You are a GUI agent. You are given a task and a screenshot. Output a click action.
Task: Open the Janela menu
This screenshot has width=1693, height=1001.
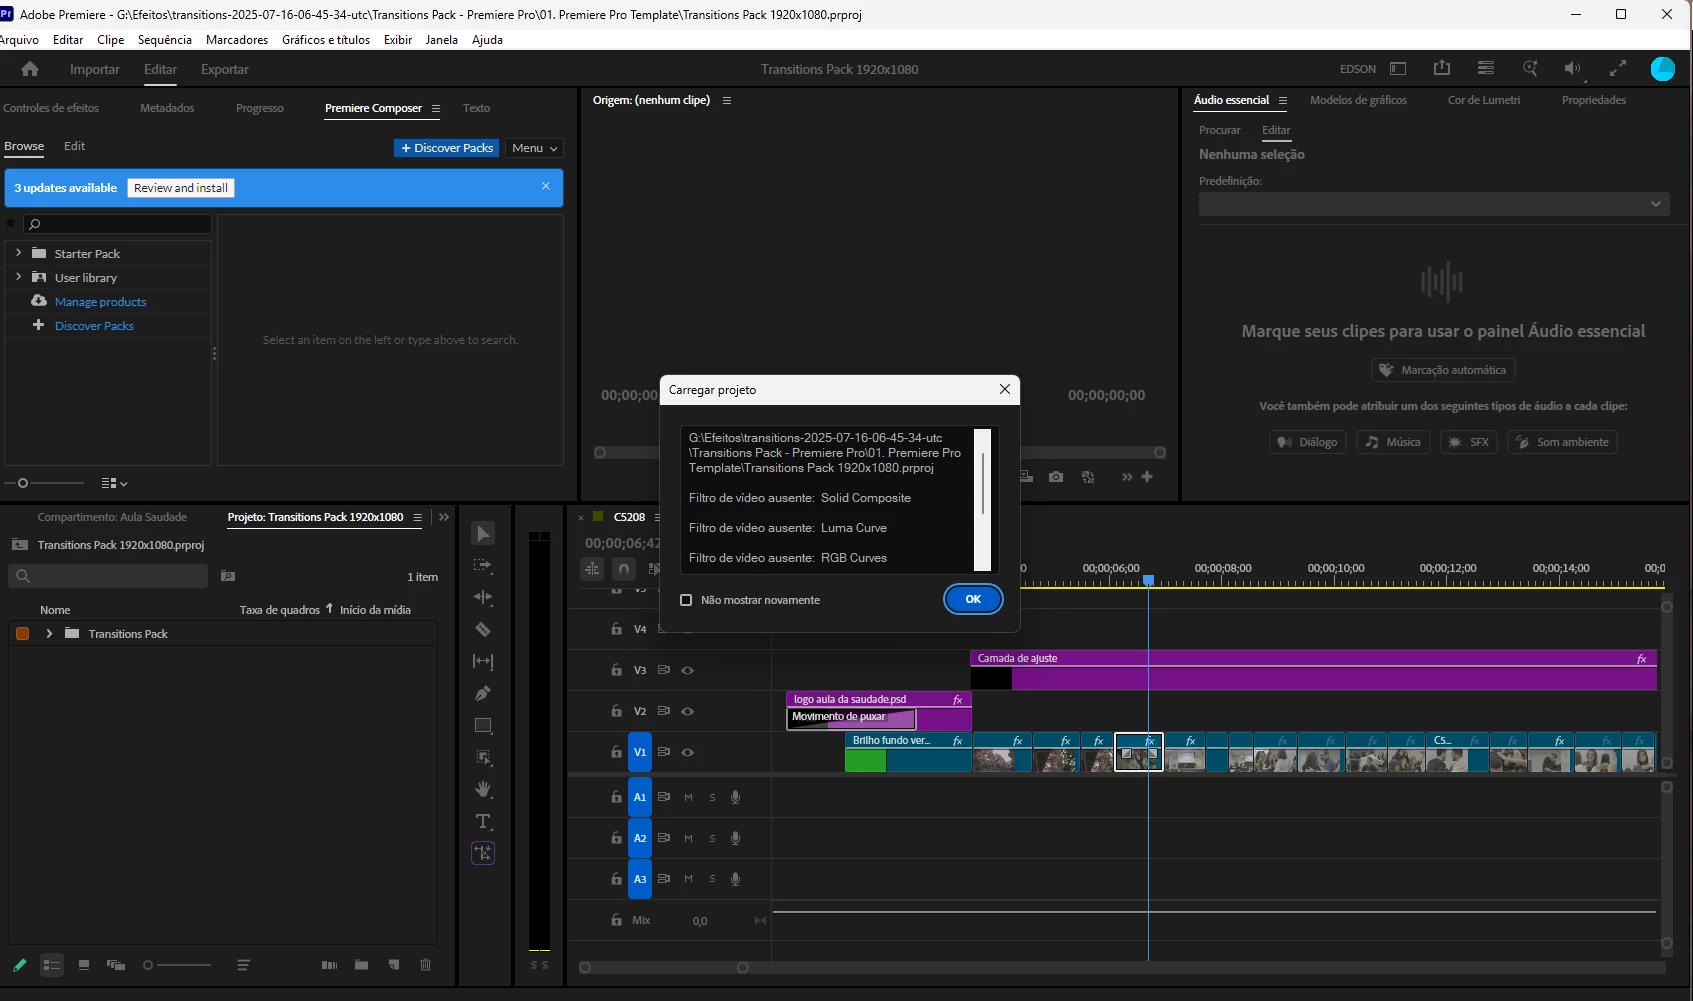tap(441, 40)
